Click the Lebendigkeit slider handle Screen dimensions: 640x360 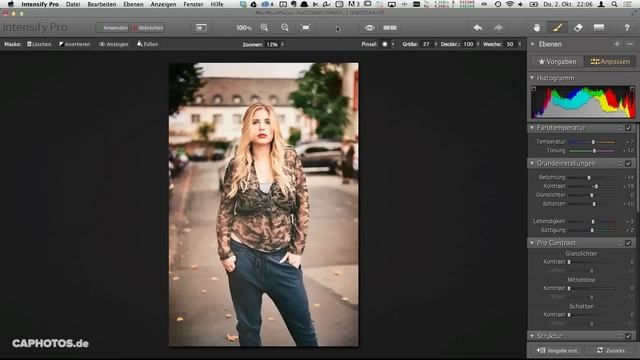click(593, 222)
